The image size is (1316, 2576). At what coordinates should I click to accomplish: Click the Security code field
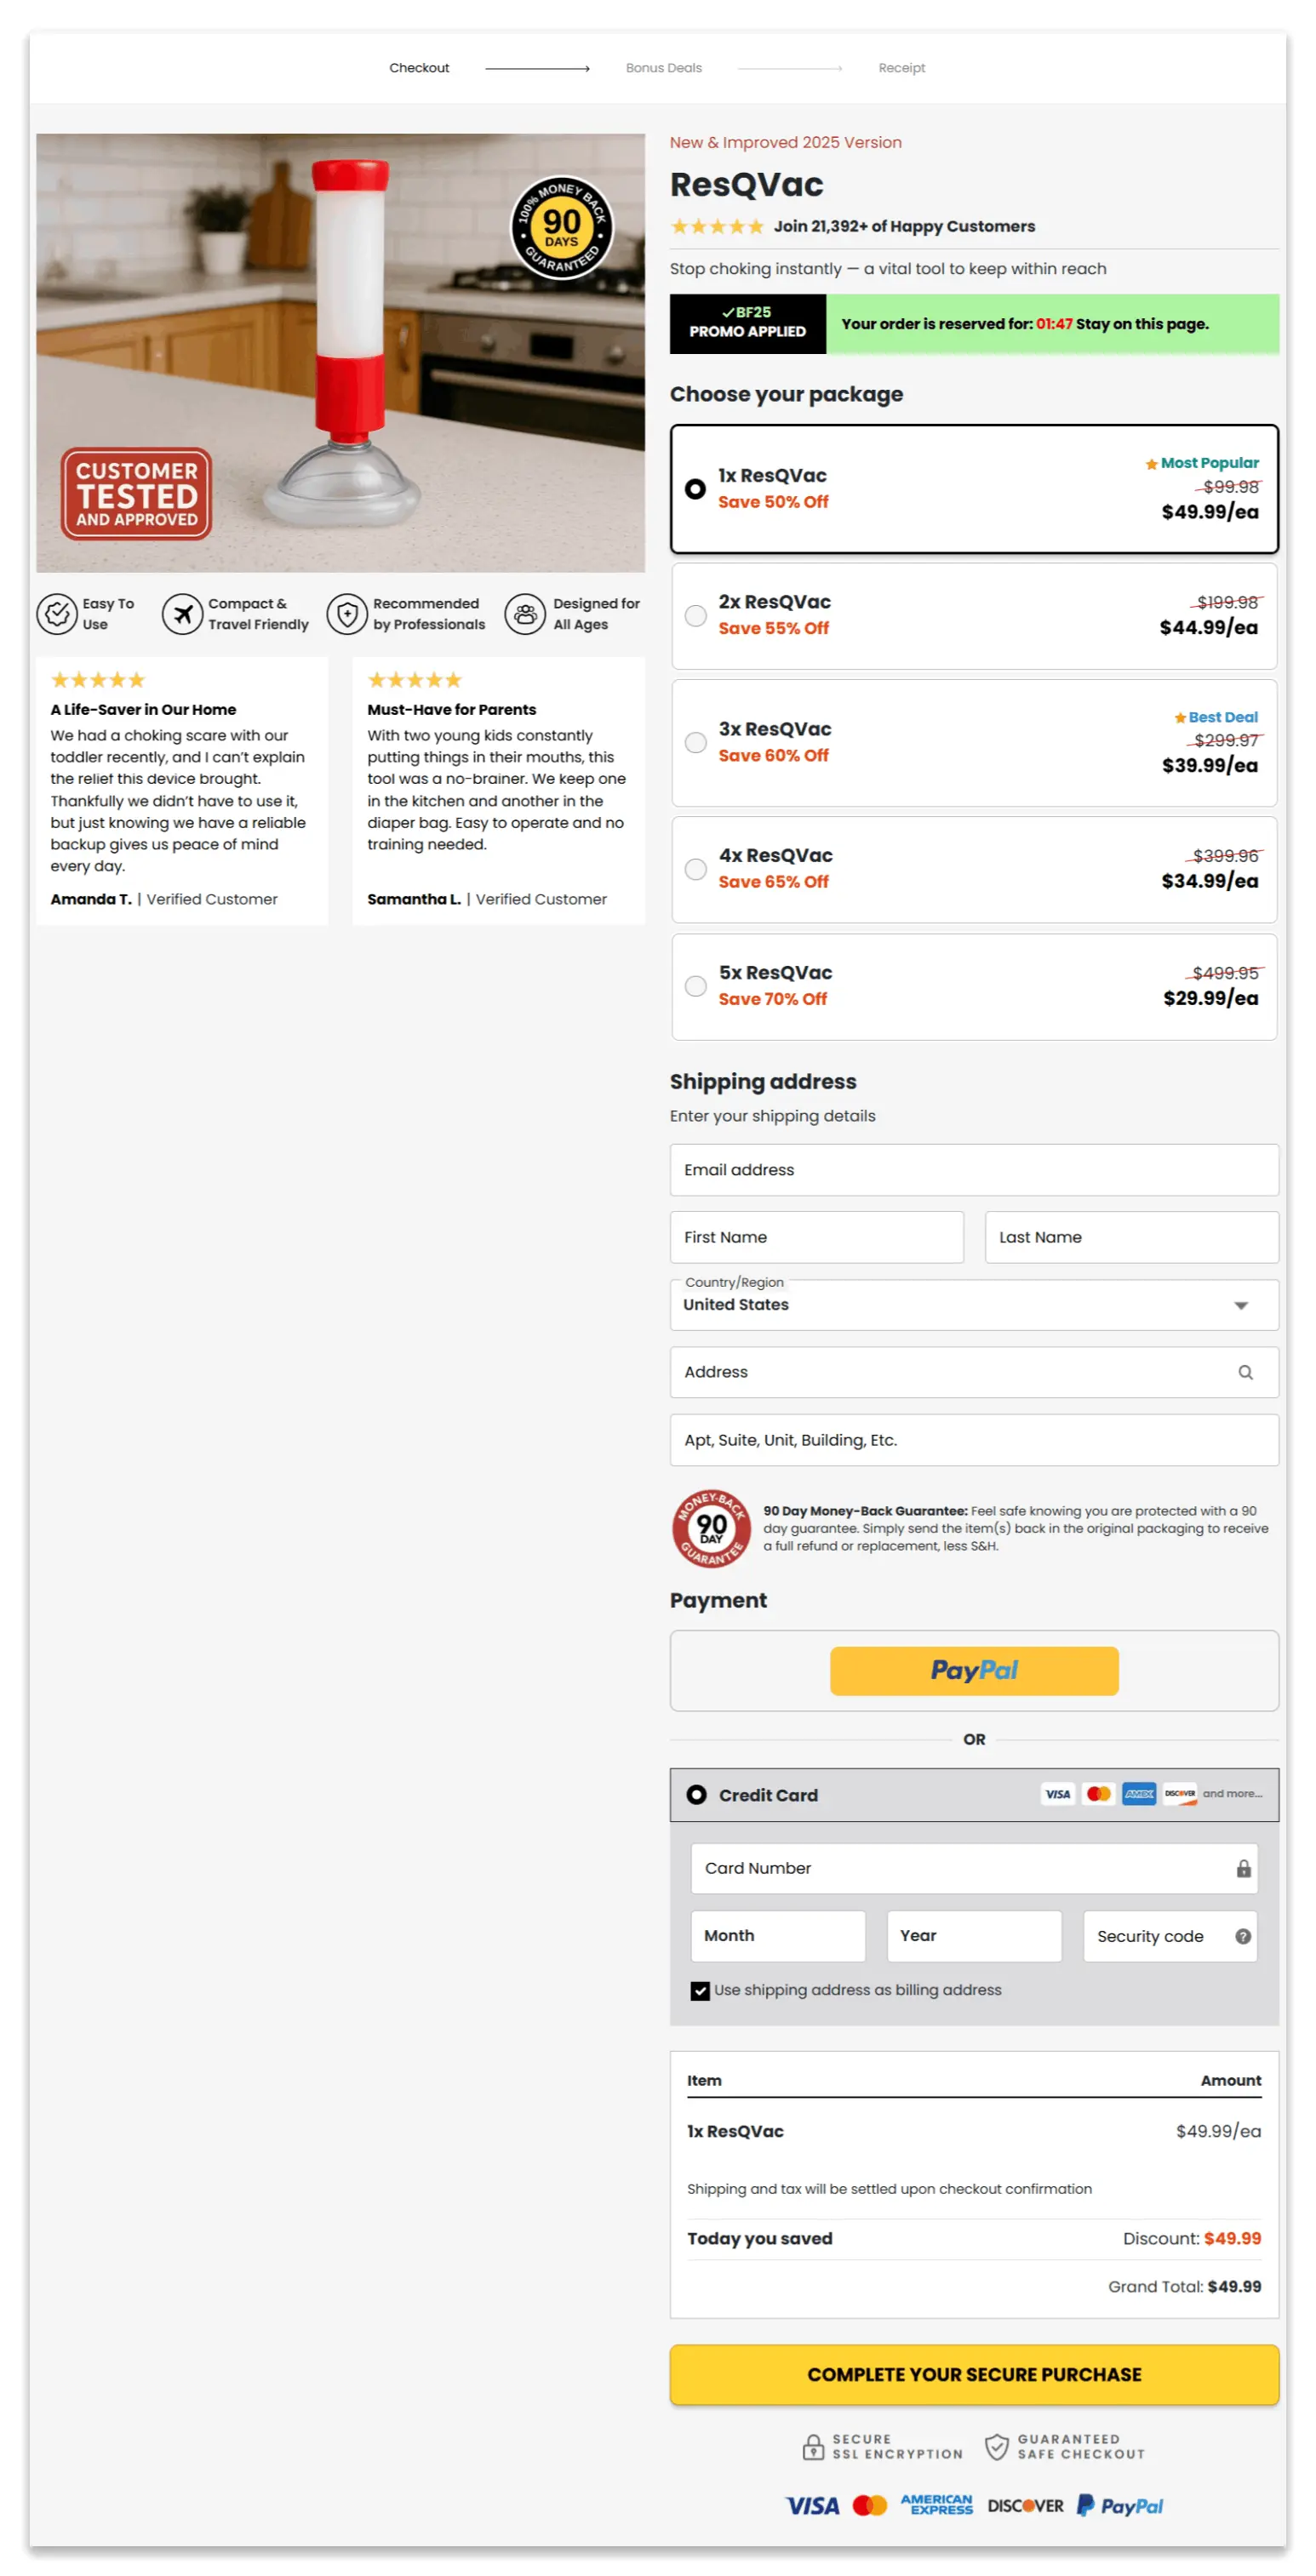click(x=1169, y=1936)
